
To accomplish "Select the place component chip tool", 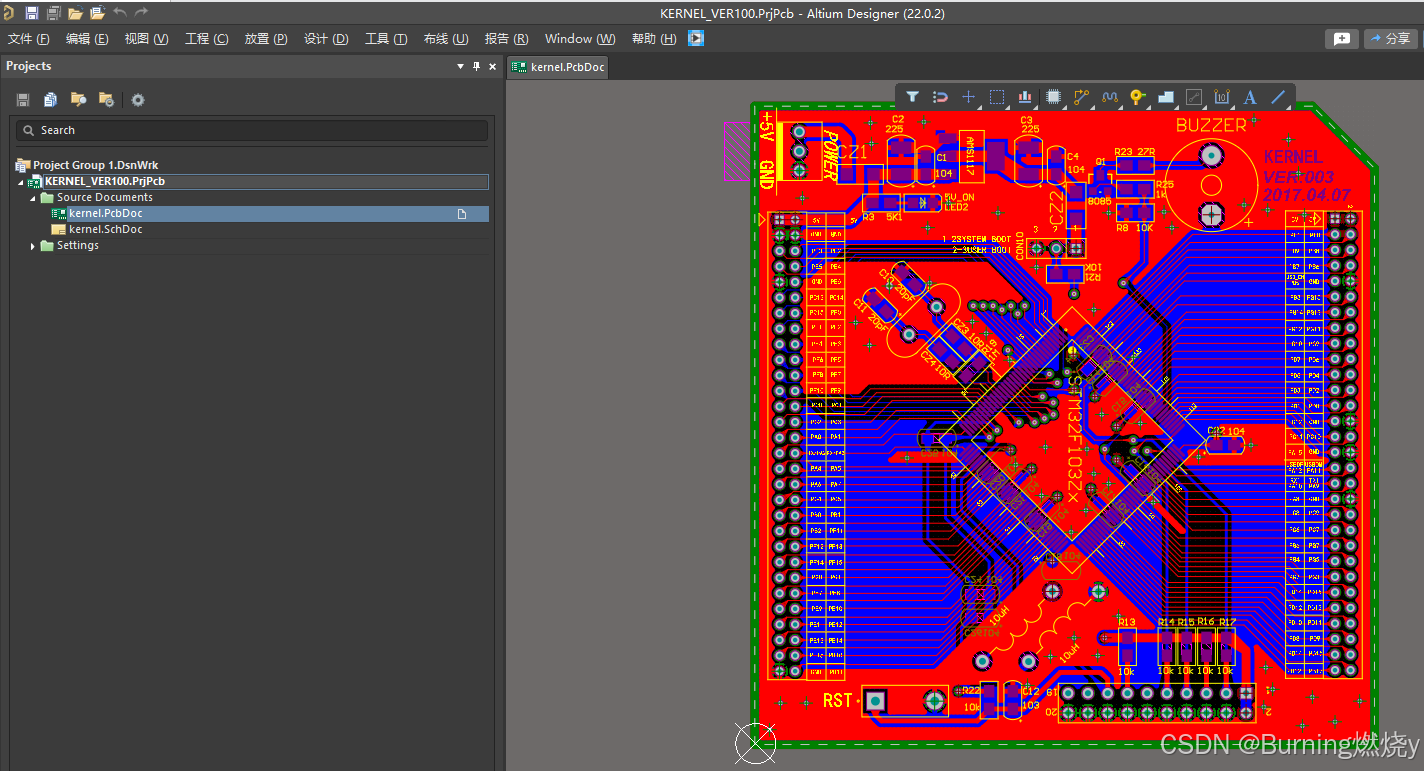I will [1053, 97].
